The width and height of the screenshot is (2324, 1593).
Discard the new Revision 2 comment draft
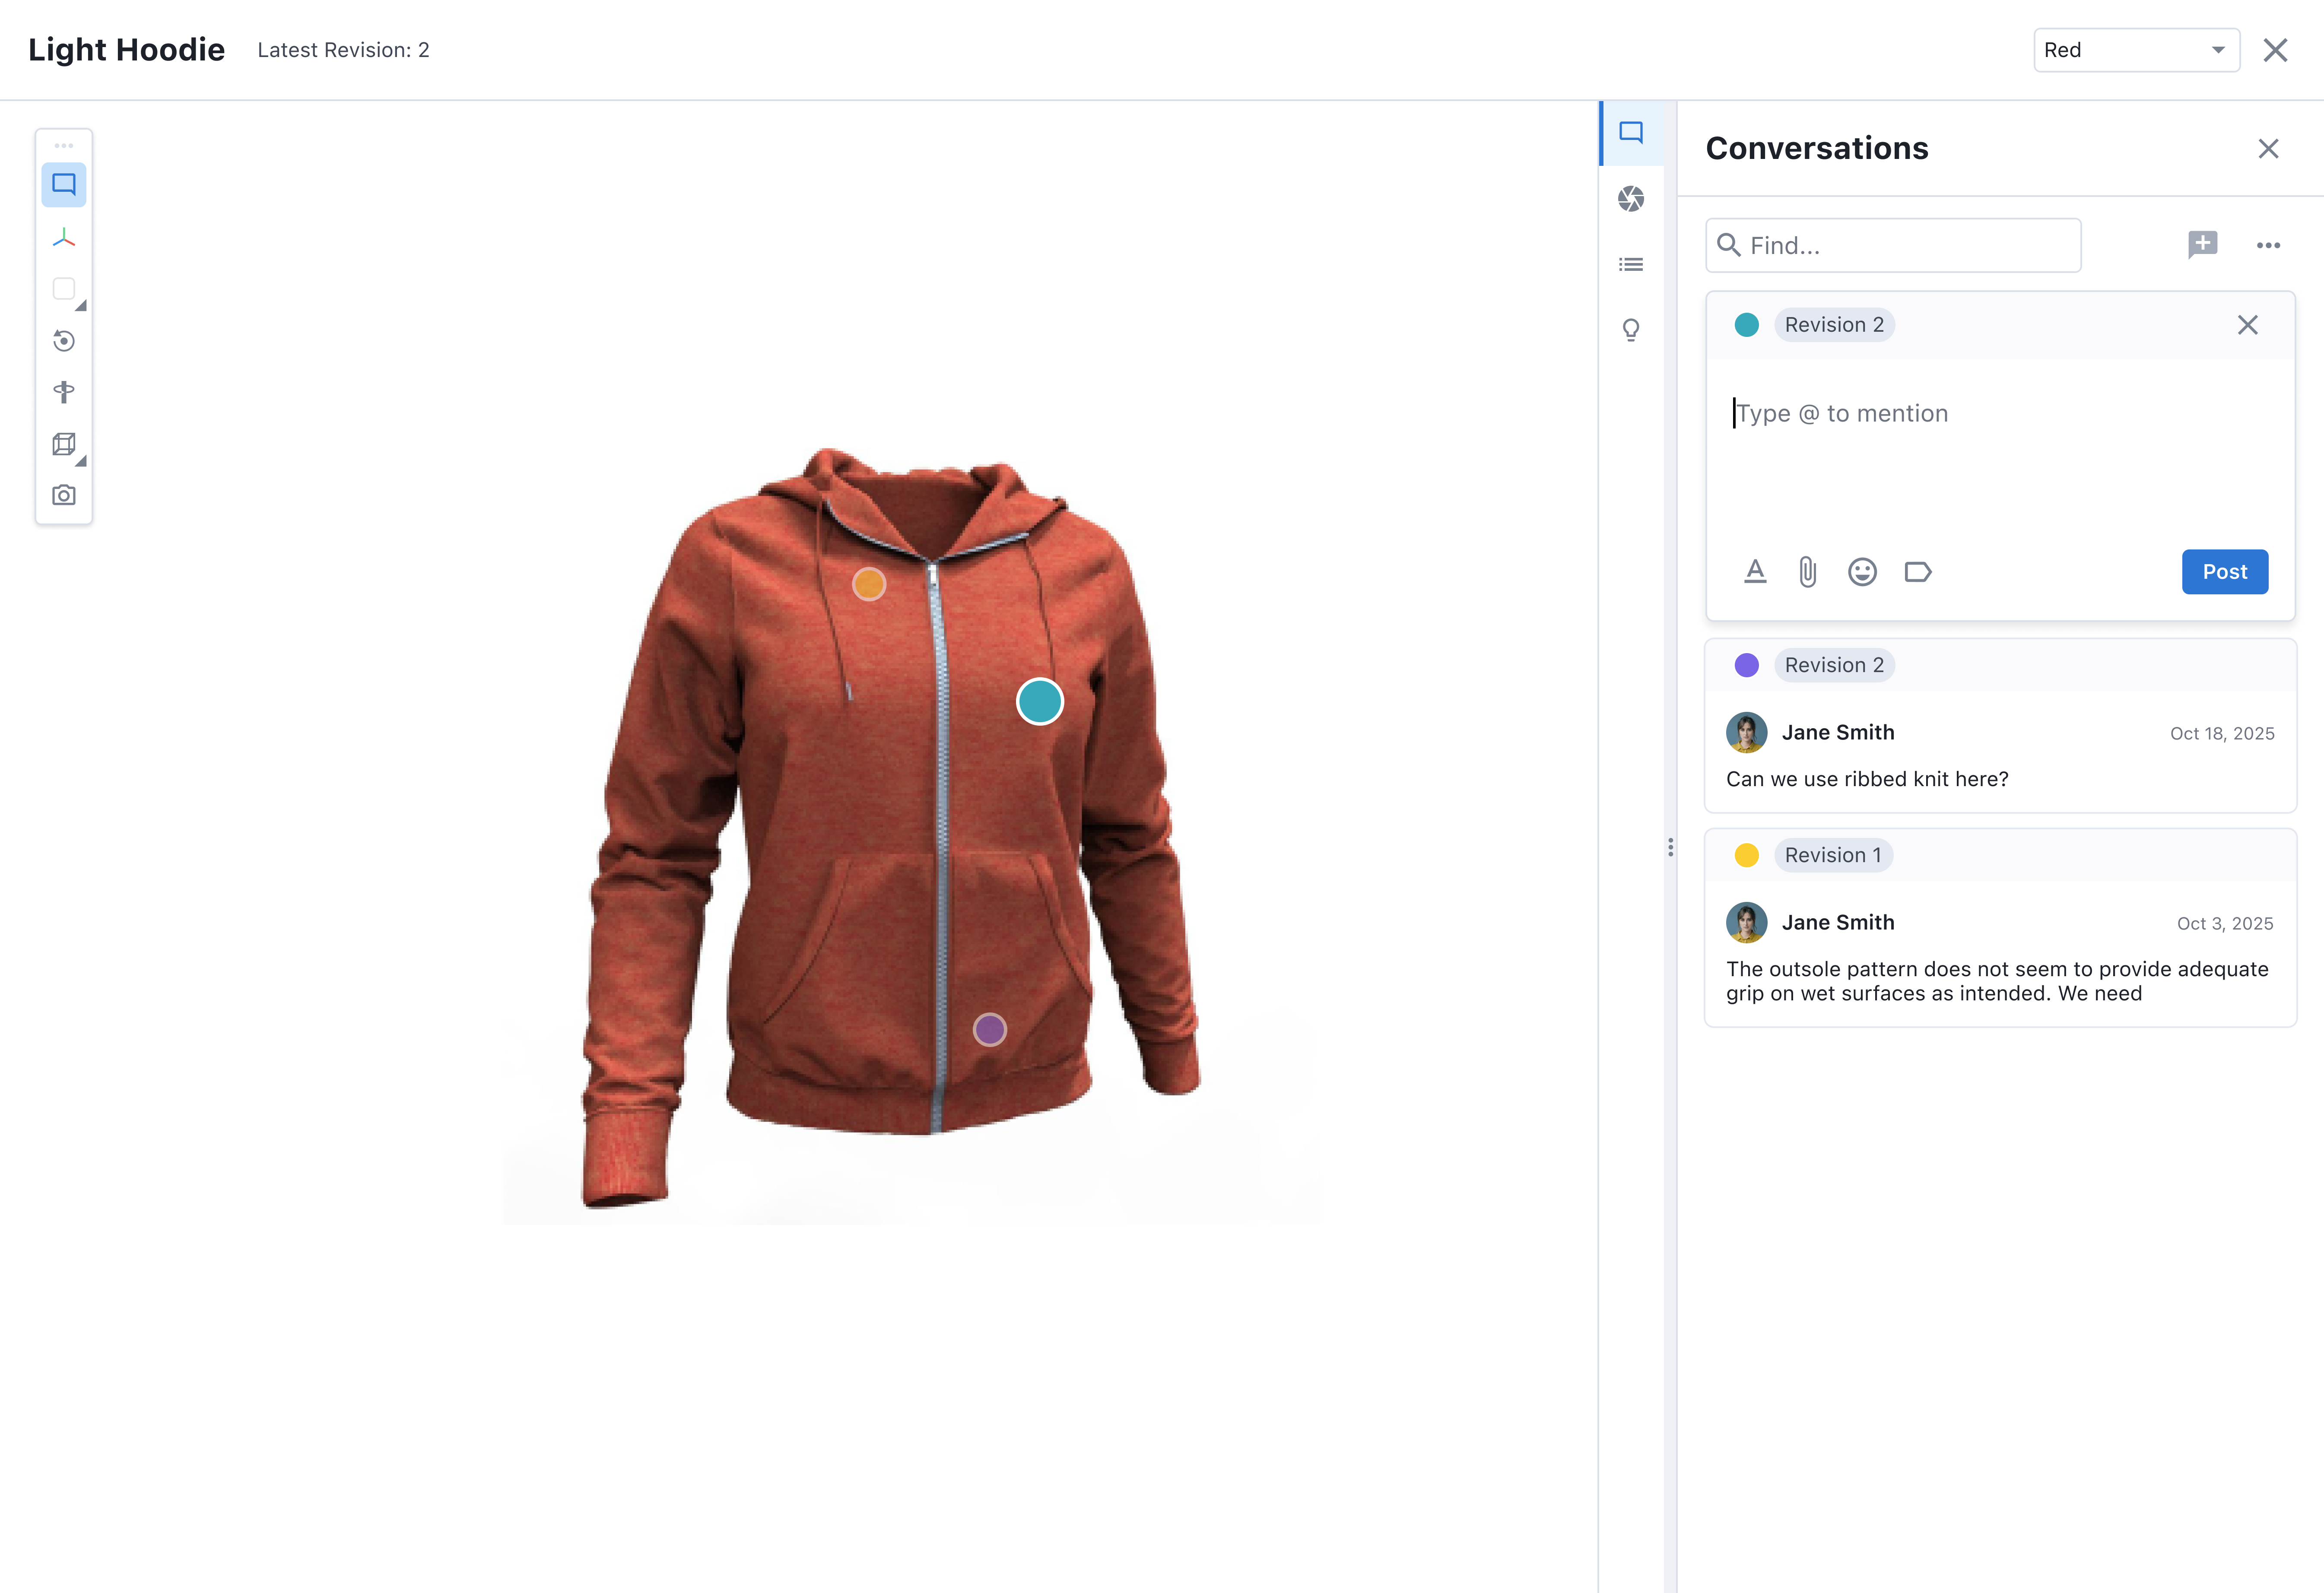2247,325
